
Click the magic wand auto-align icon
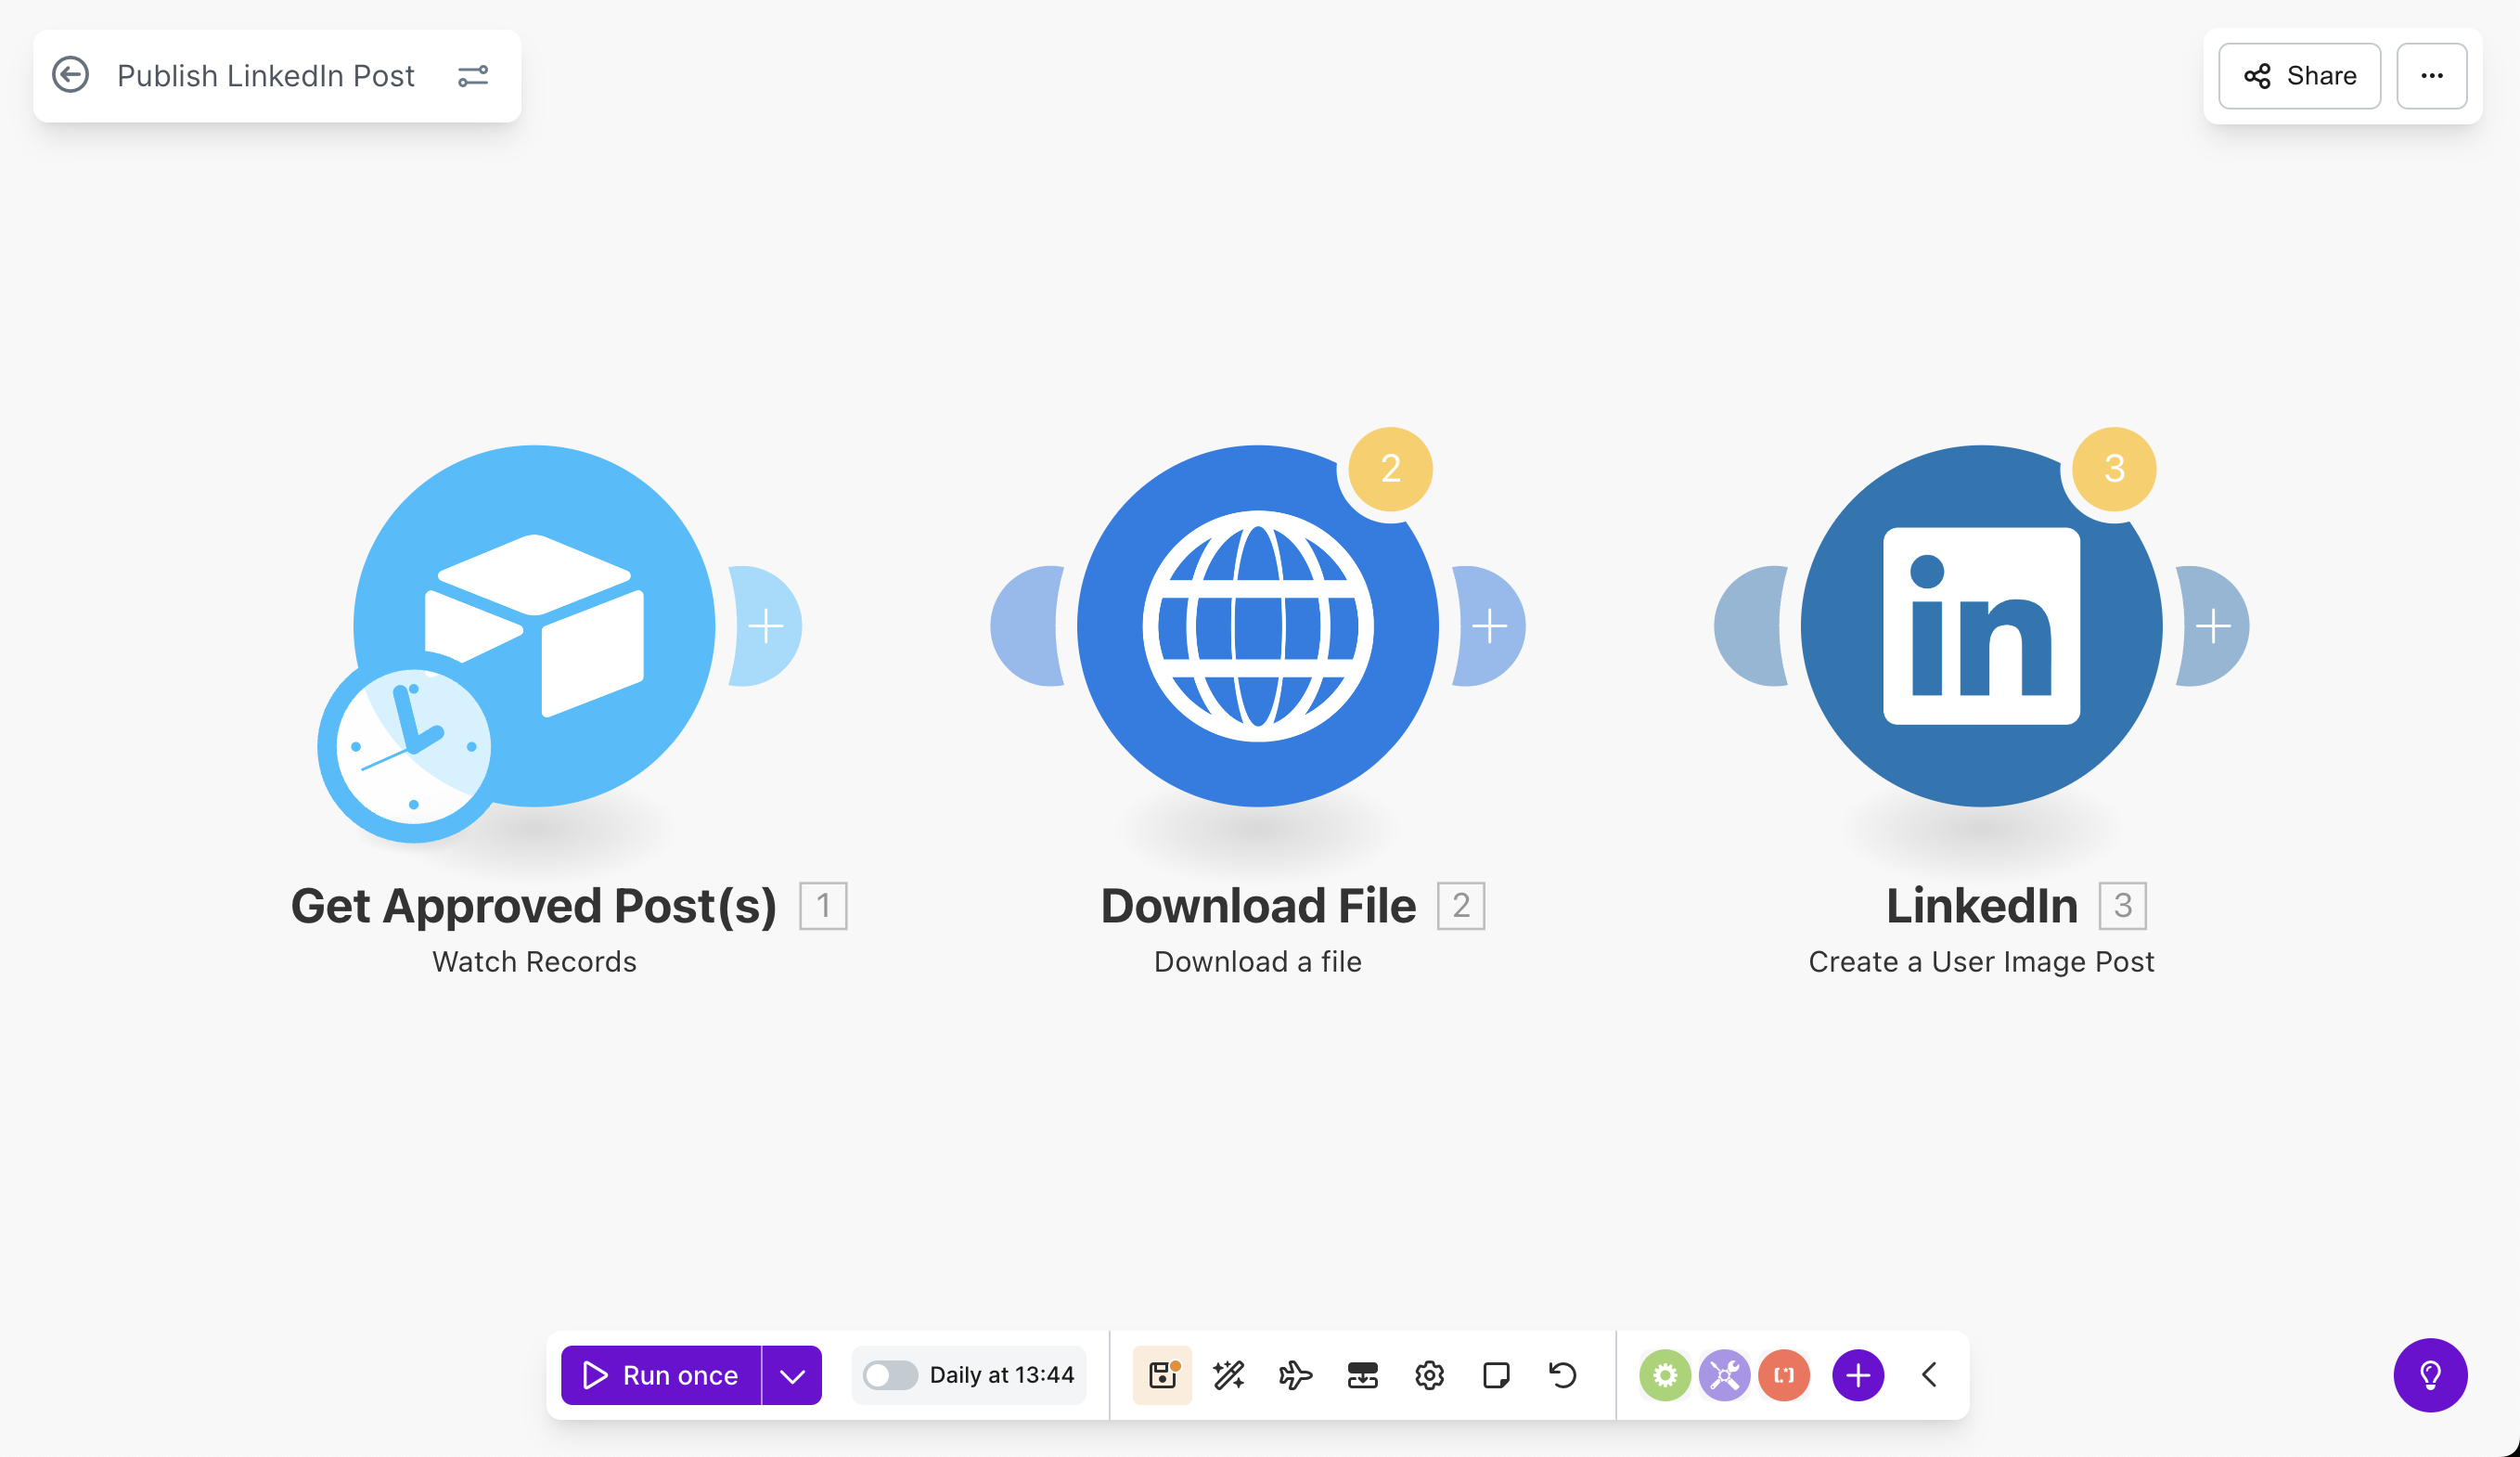coord(1228,1375)
